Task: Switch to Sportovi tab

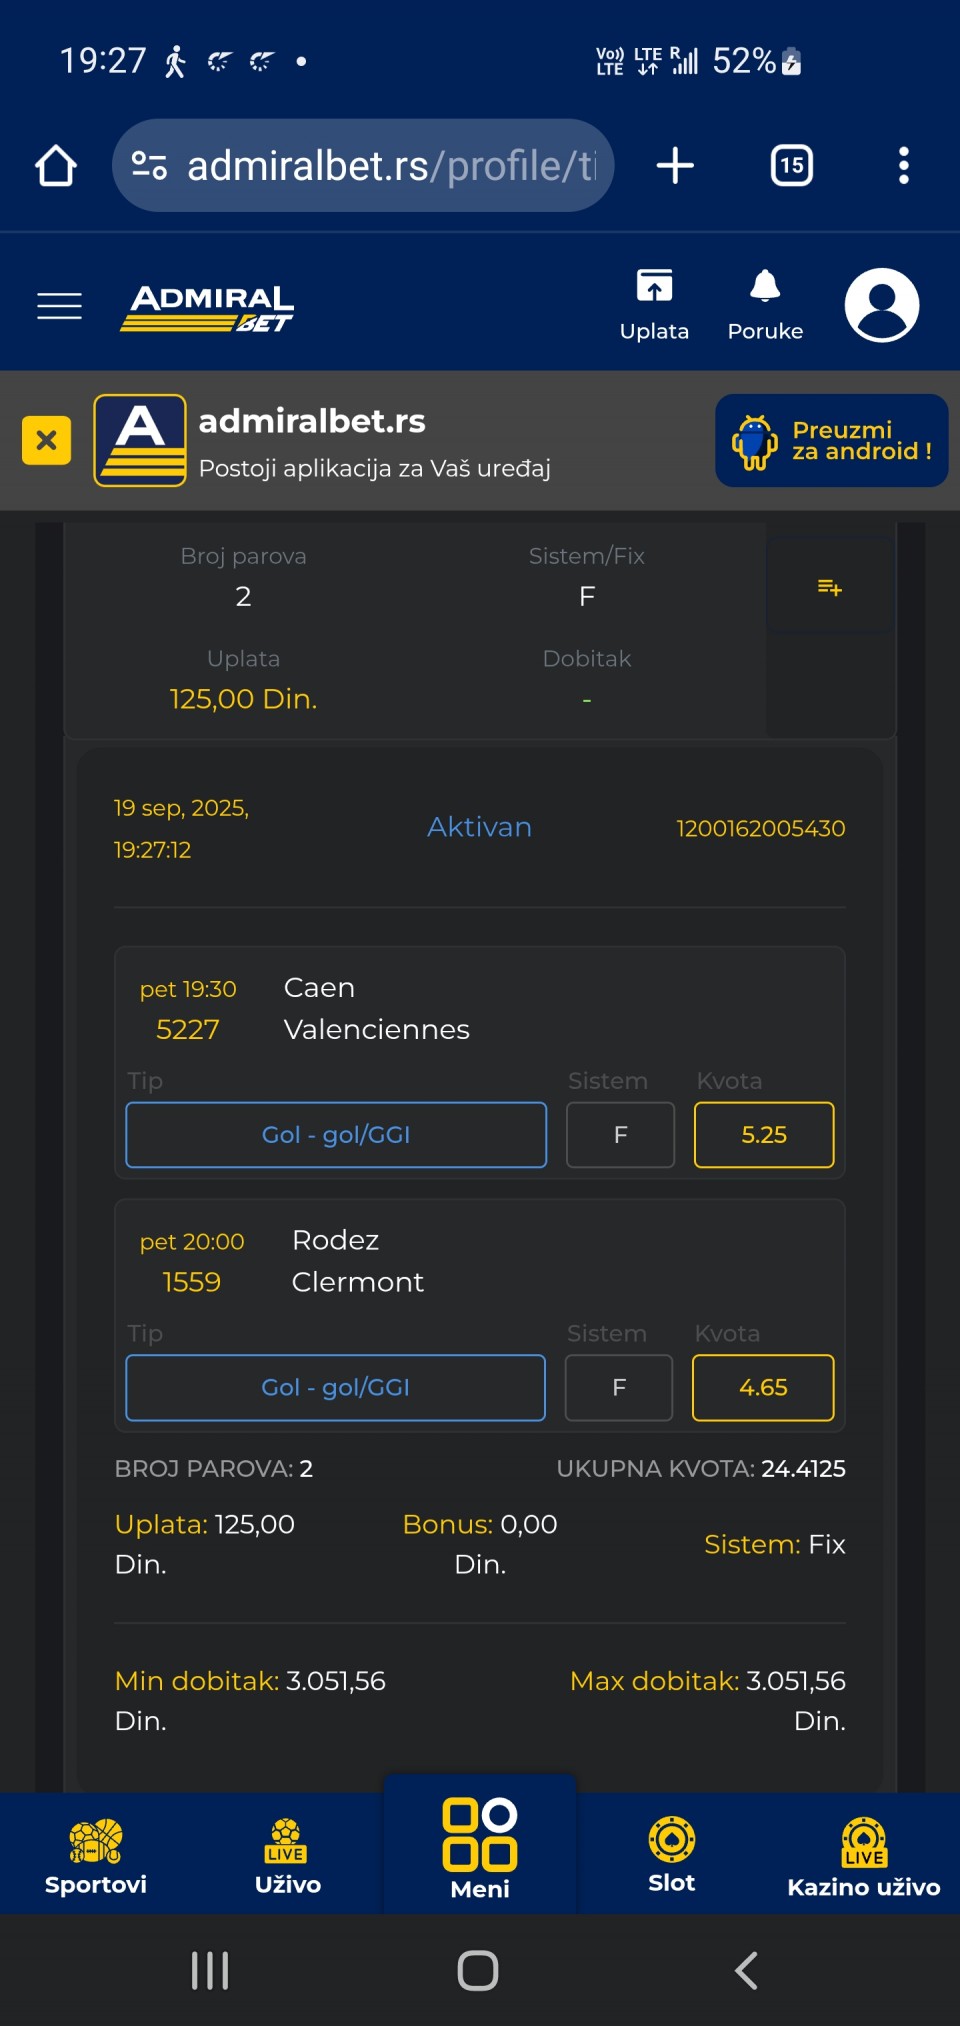Action: point(96,1856)
